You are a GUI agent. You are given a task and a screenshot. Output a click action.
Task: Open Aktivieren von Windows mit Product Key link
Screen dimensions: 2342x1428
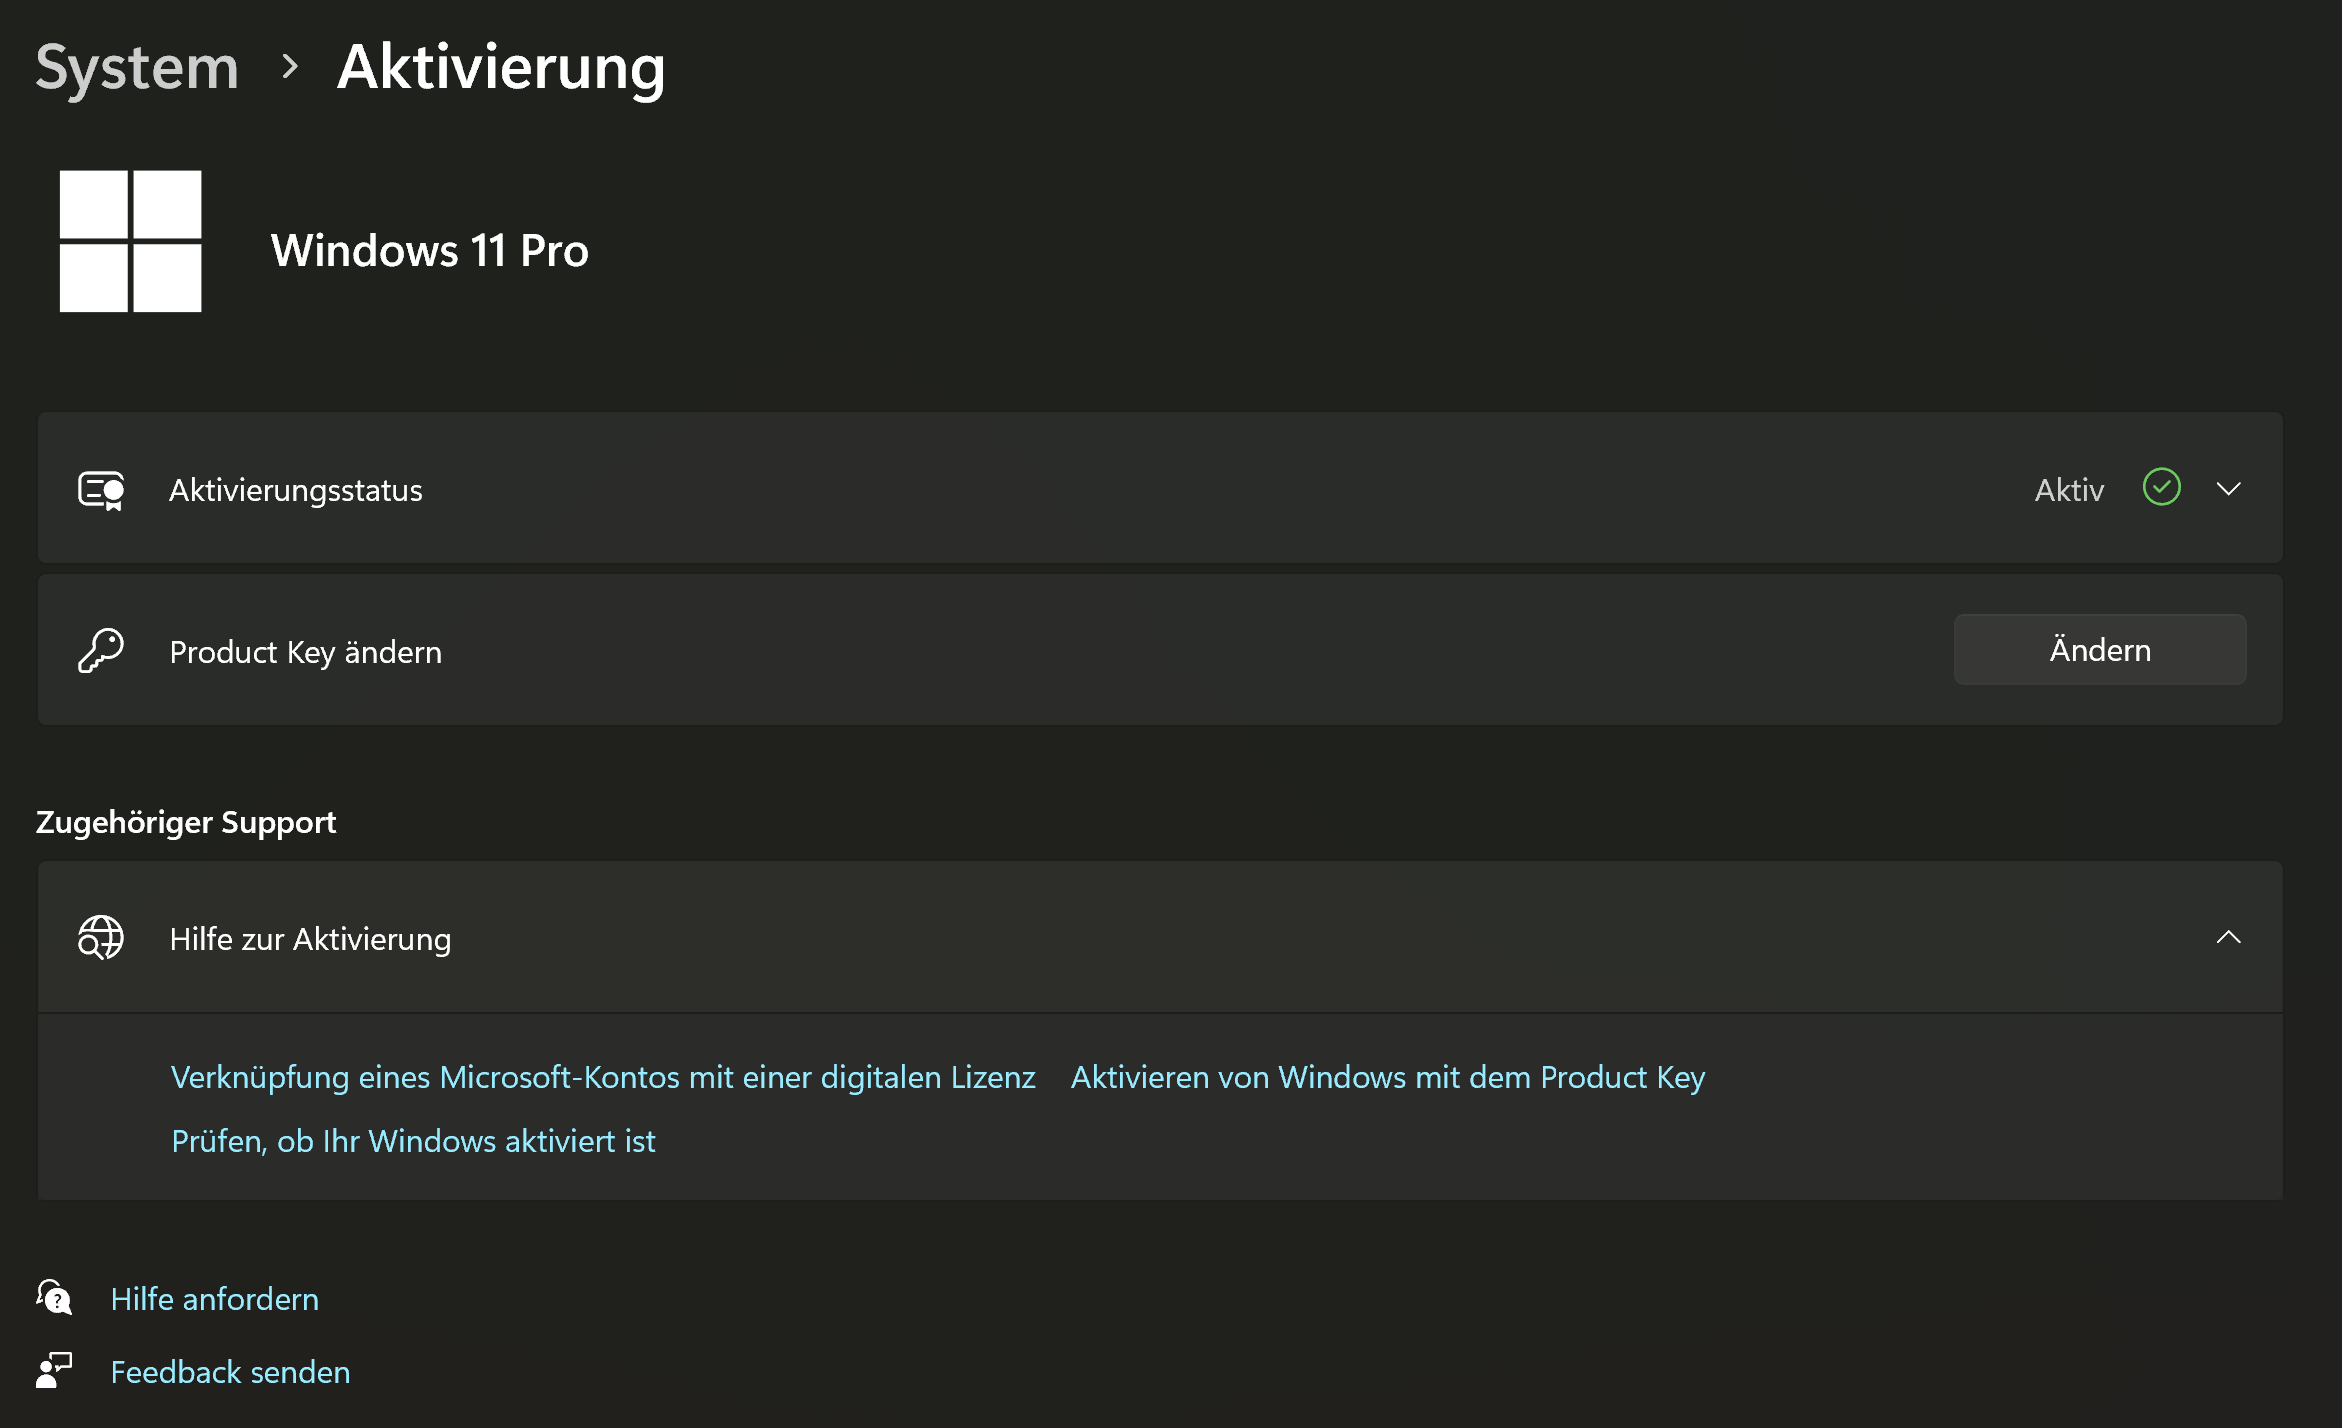[1388, 1077]
